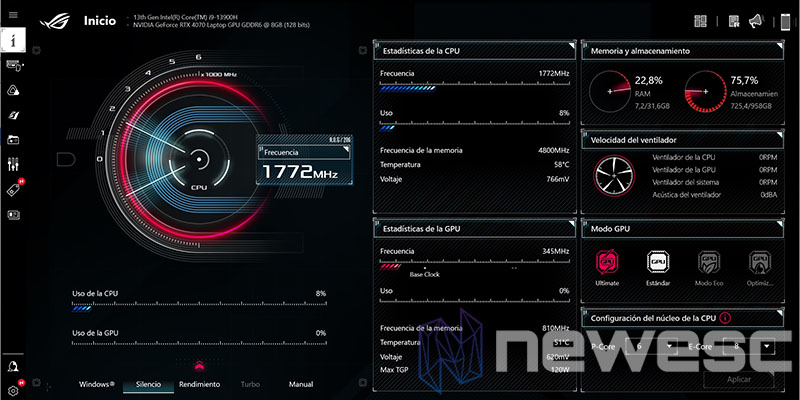Open the user profile icon in the sidebar
The width and height of the screenshot is (800, 400).
point(13,366)
